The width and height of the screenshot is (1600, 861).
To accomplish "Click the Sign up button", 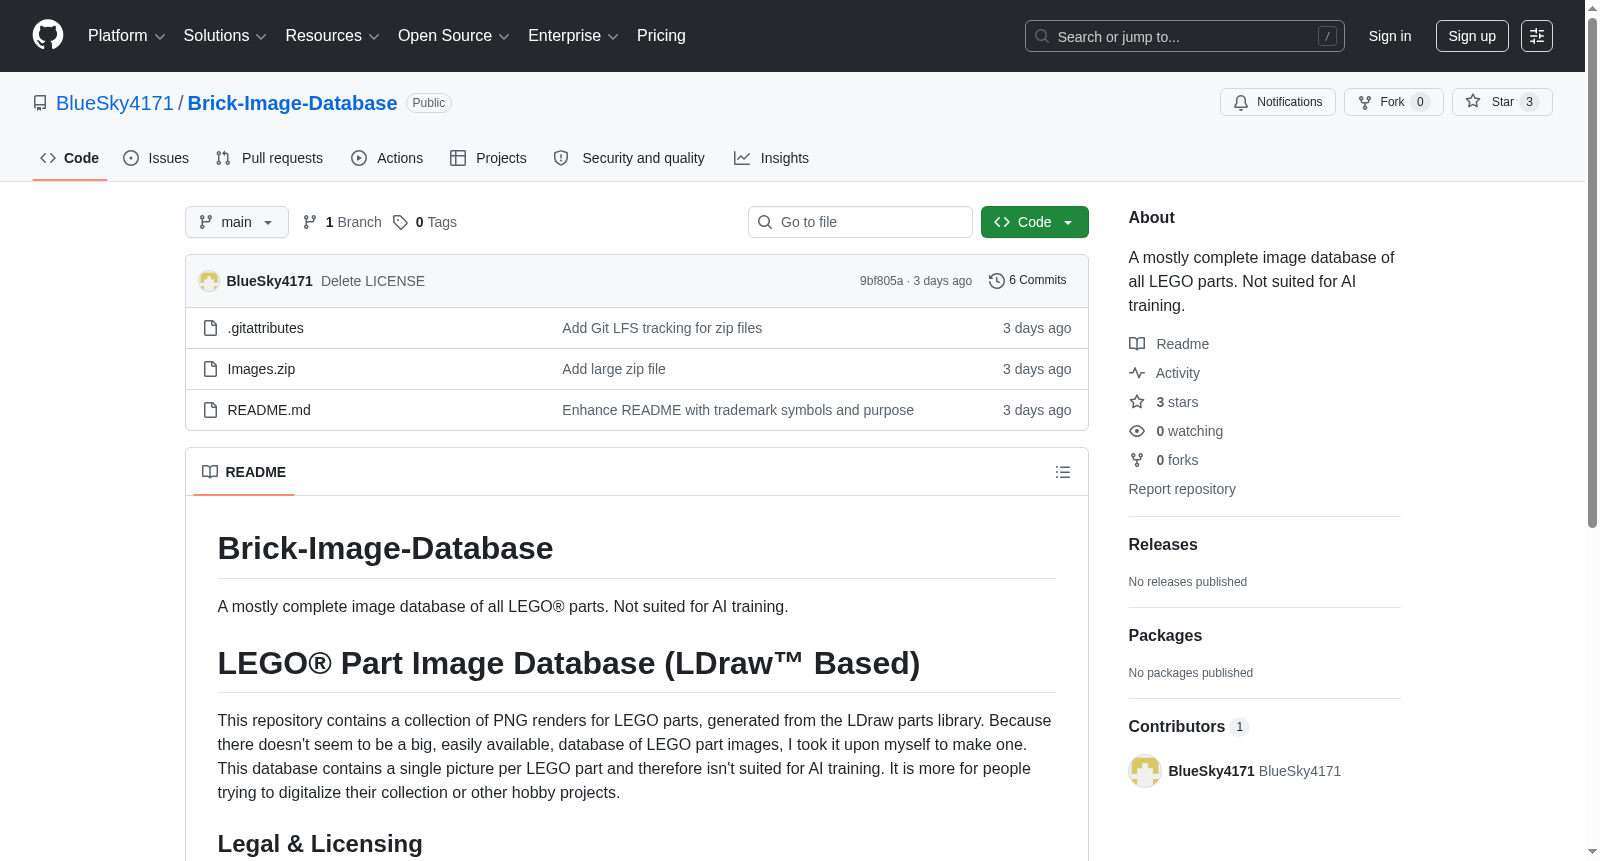I will (x=1472, y=36).
